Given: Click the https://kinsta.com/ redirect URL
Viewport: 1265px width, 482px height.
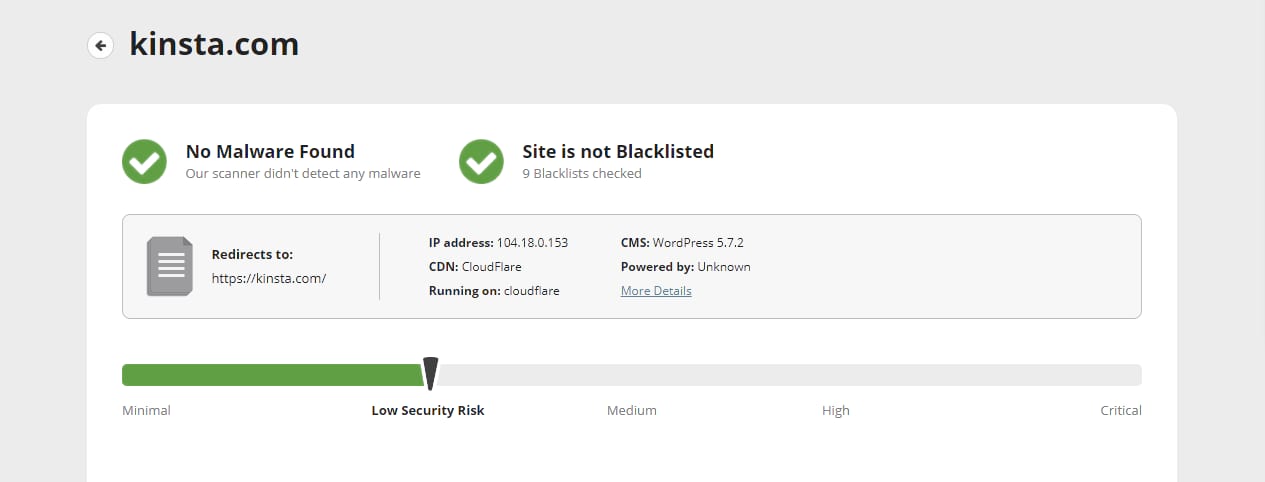Looking at the screenshot, I should pyautogui.click(x=269, y=279).
